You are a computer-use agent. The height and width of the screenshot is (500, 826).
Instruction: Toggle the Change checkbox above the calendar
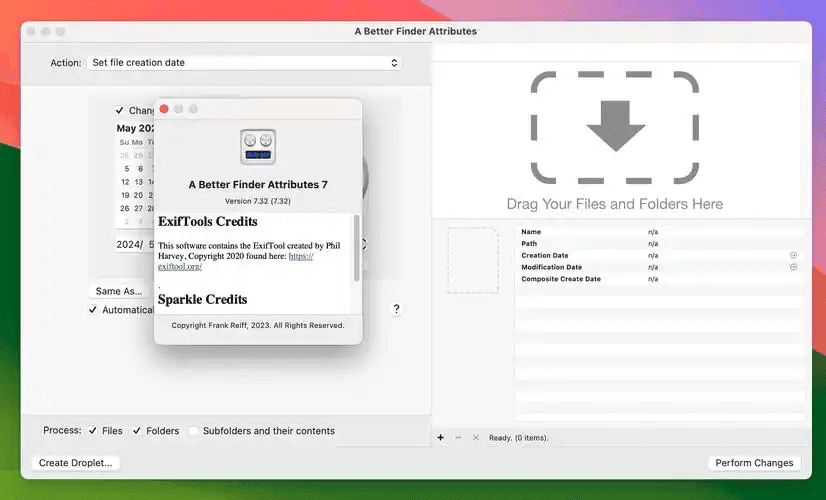[120, 110]
